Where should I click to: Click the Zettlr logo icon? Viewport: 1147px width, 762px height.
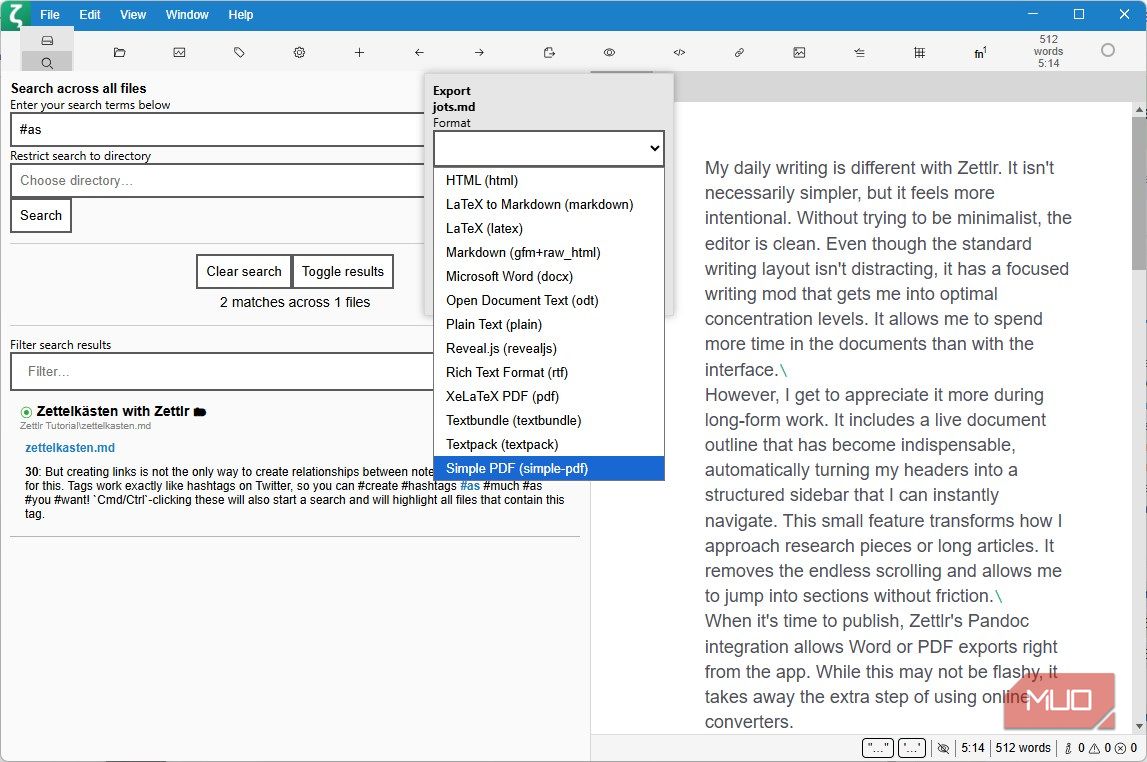15,15
